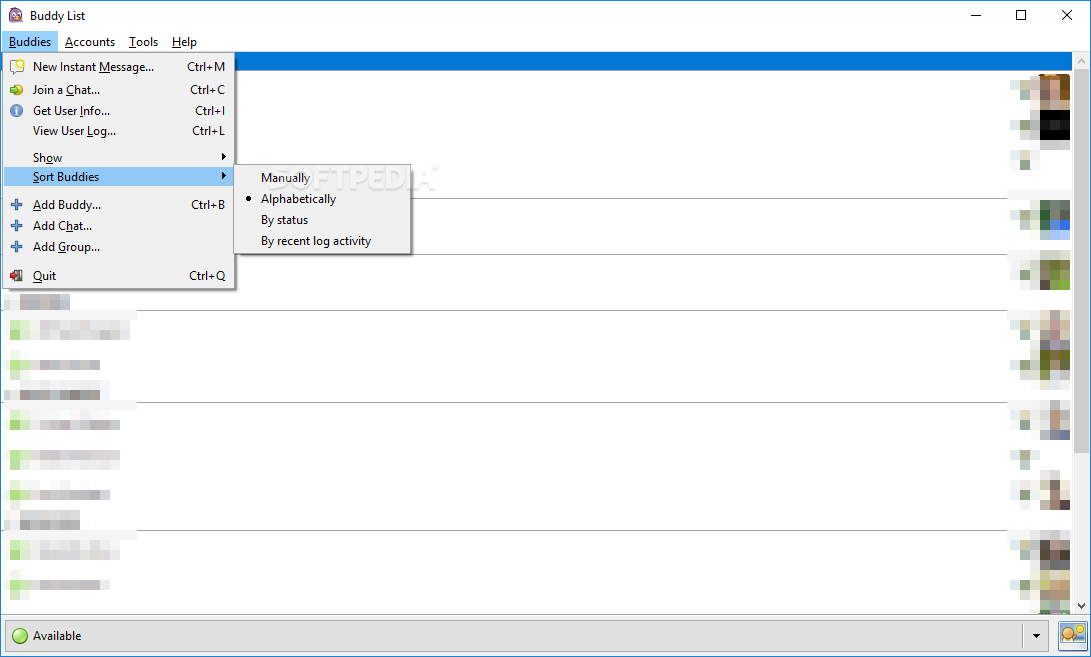Choose New Instant Message menu entry
Screen dimensions: 1091x657
tap(118, 67)
